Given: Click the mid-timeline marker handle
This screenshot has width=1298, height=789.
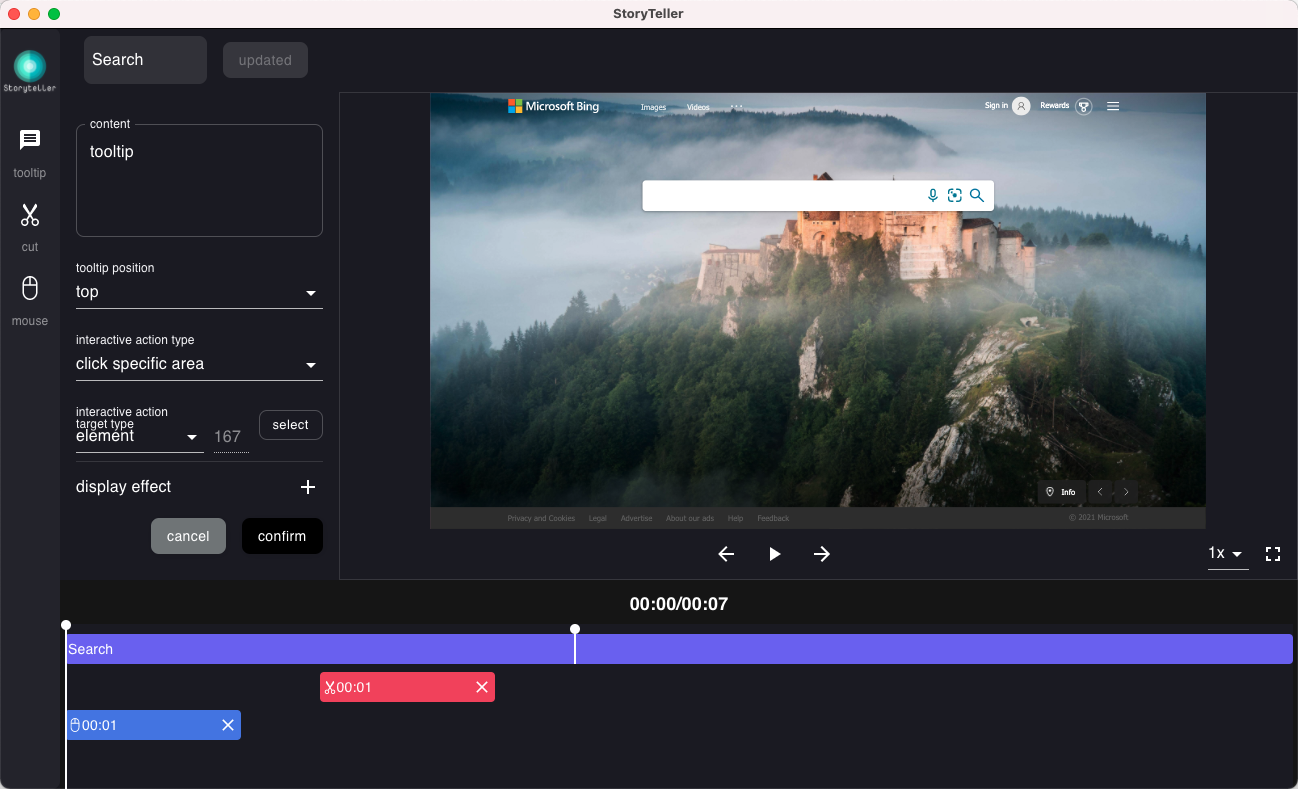Looking at the screenshot, I should coord(575,629).
